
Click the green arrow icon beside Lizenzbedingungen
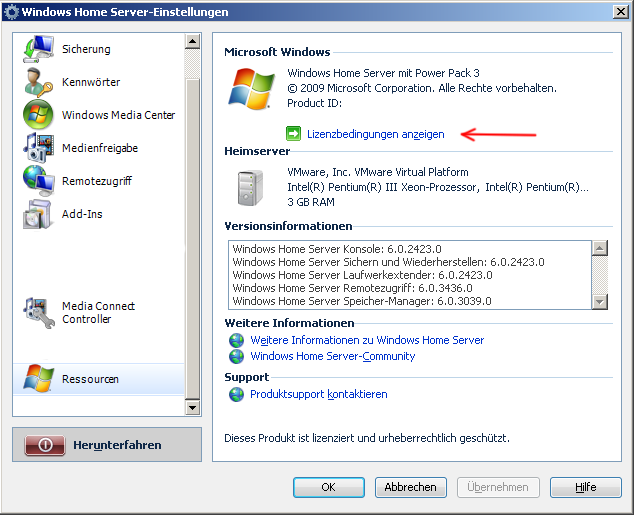coord(293,134)
